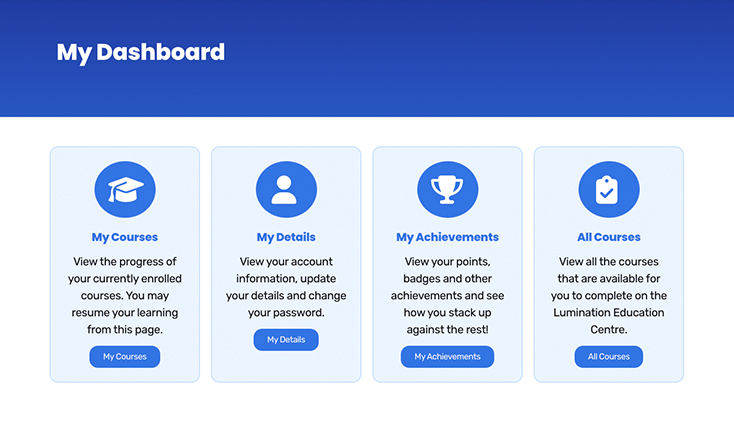Open the My Details heading link

coord(286,237)
